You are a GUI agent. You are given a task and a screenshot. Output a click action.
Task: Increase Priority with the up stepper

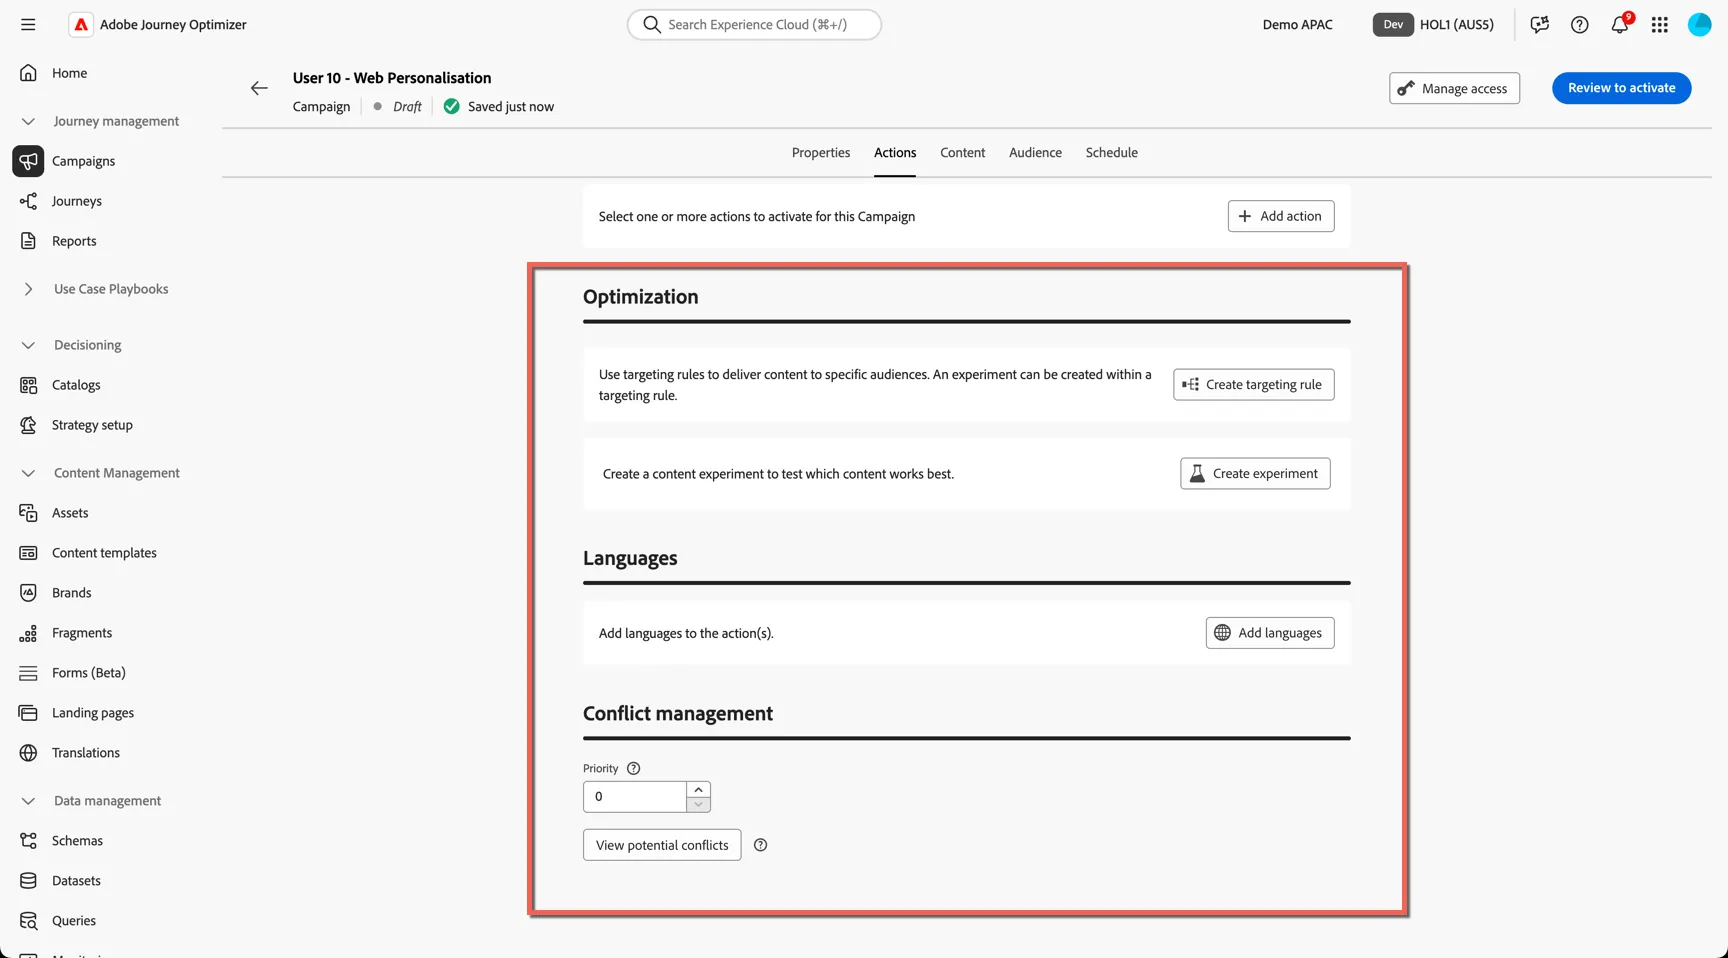coord(698,789)
